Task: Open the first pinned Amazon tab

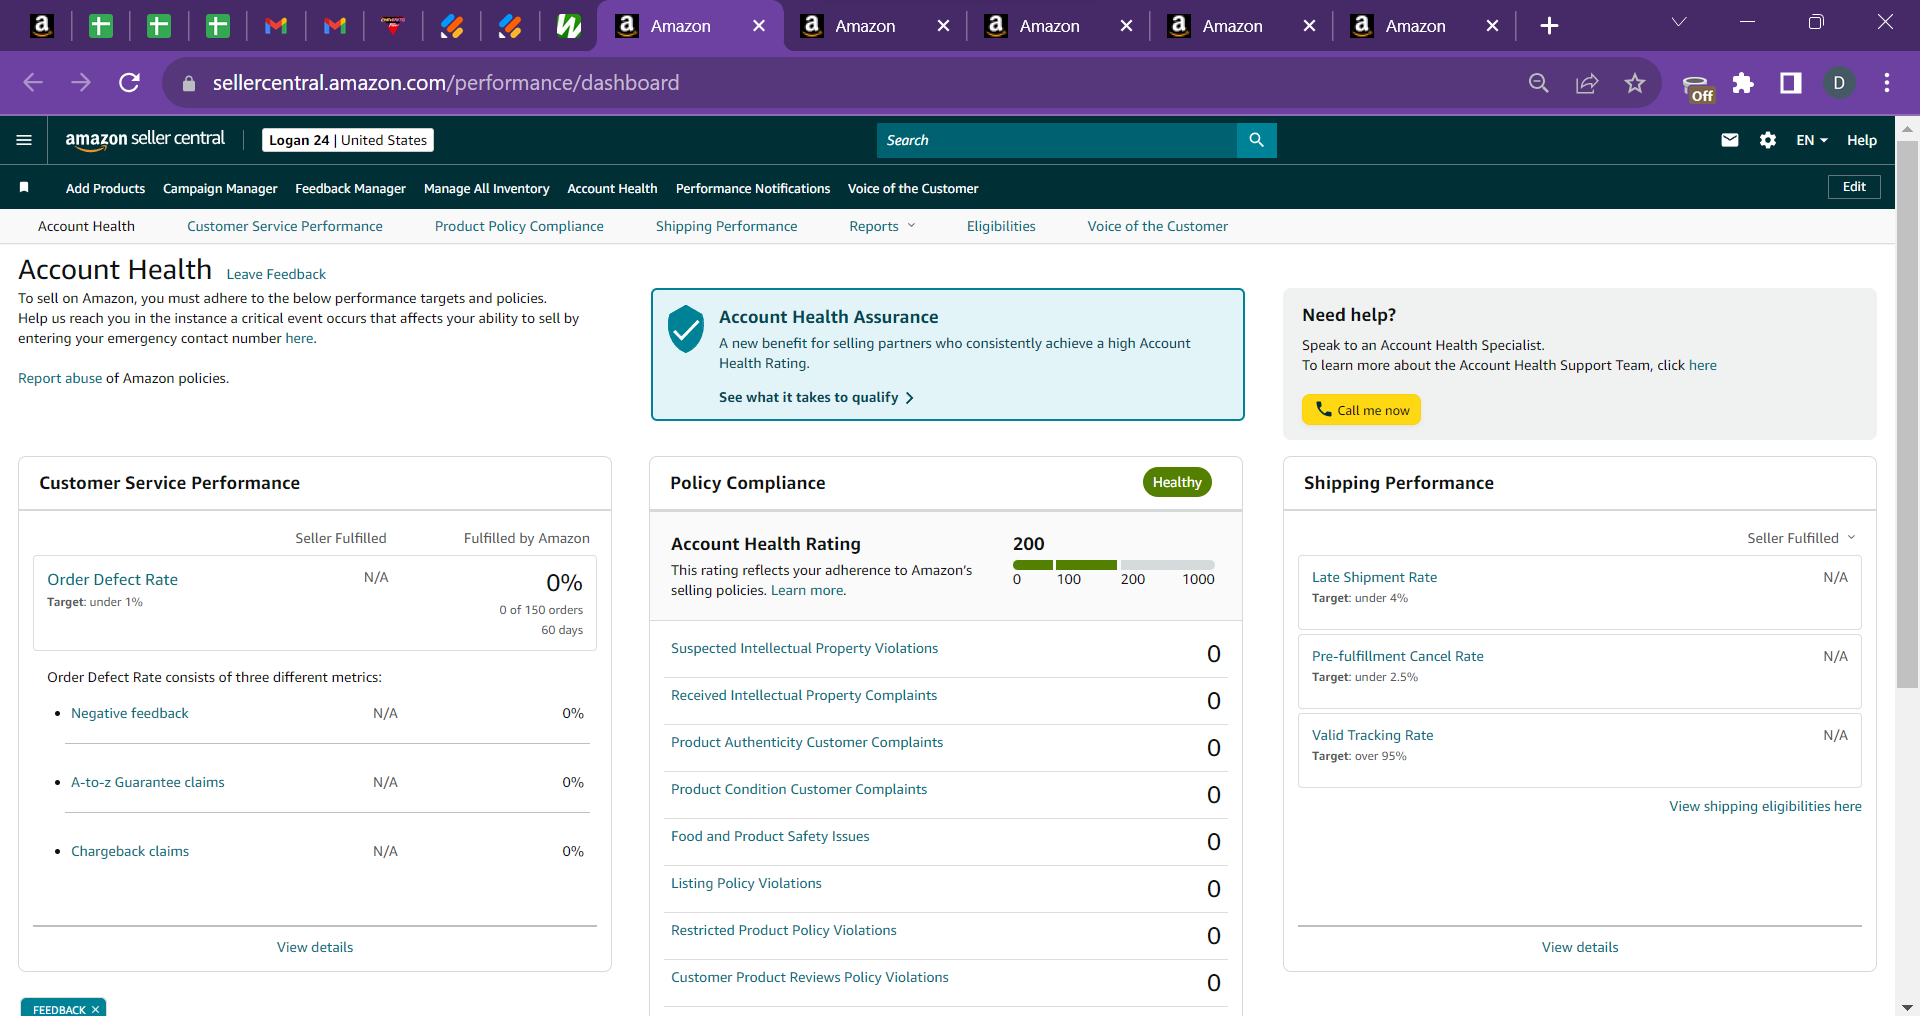Action: point(42,26)
